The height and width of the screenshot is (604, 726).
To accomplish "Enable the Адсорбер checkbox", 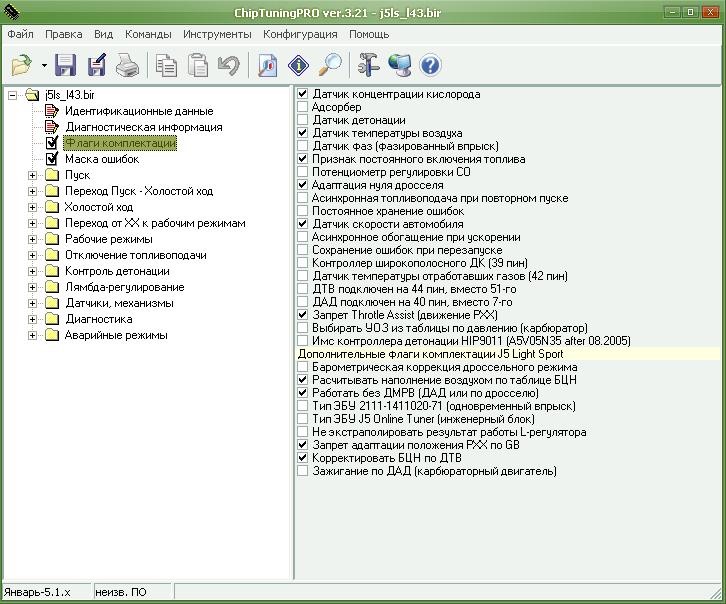I will coord(303,107).
